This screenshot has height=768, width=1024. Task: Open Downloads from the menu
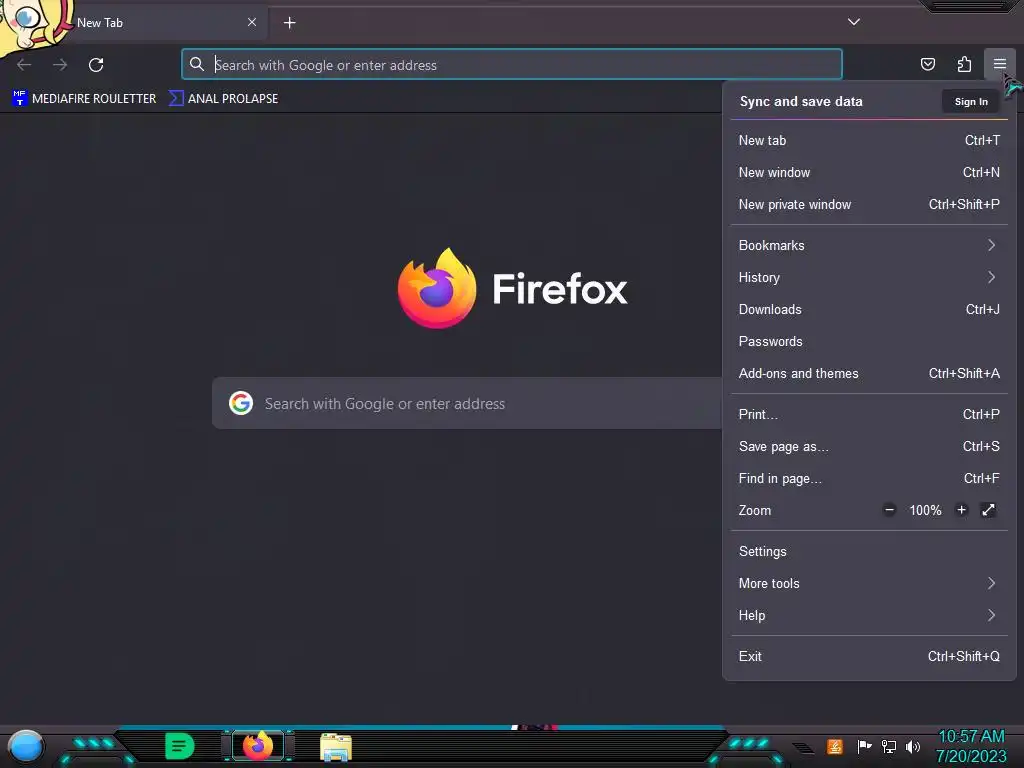[x=869, y=310]
